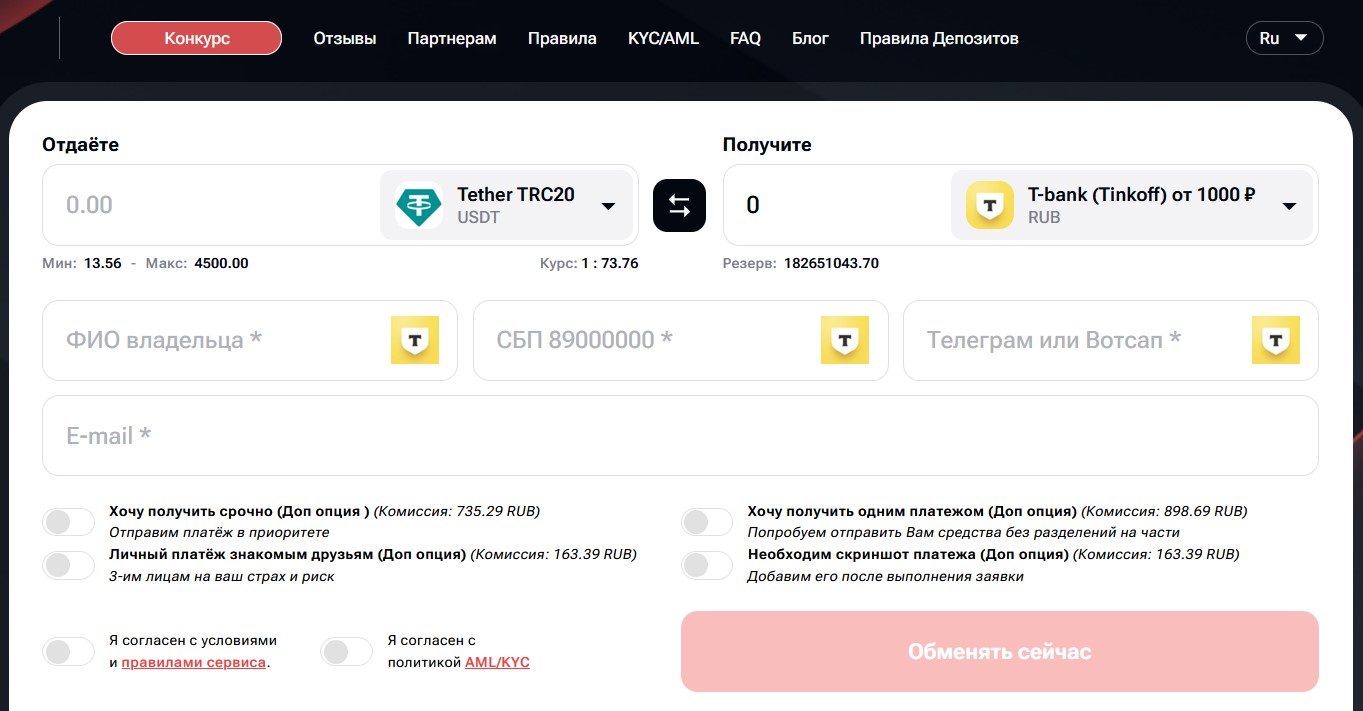Open the Отзывы menu item
Screen dimensions: 1363x711
(x=345, y=39)
